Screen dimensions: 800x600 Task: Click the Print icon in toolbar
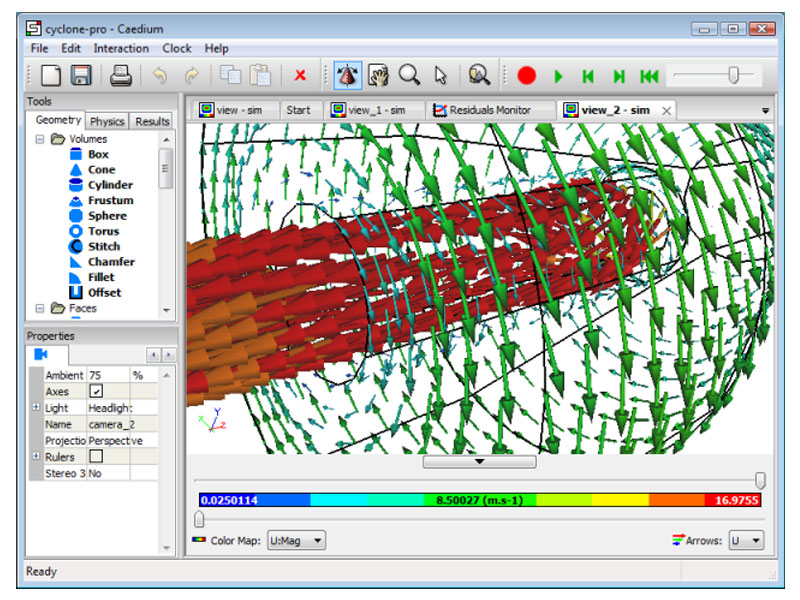(121, 75)
